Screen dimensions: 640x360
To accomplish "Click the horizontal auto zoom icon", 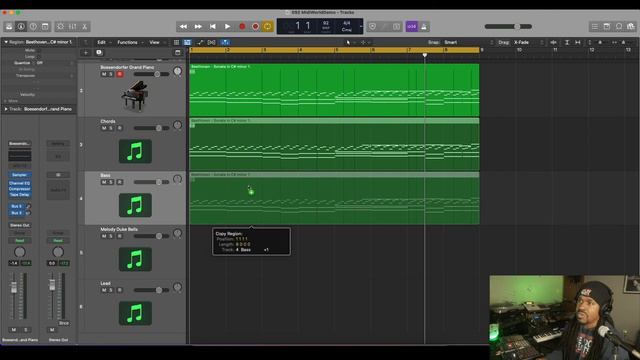I will tap(578, 42).
